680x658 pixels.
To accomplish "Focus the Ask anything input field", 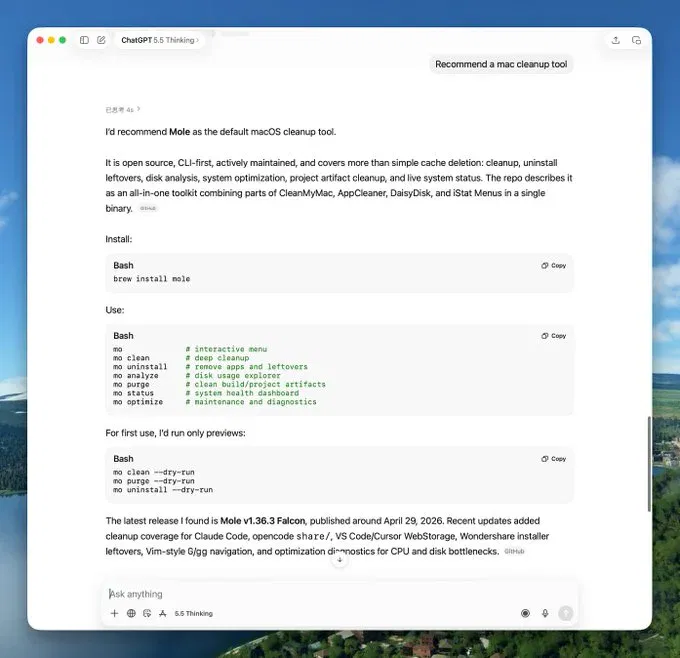I will click(340, 594).
